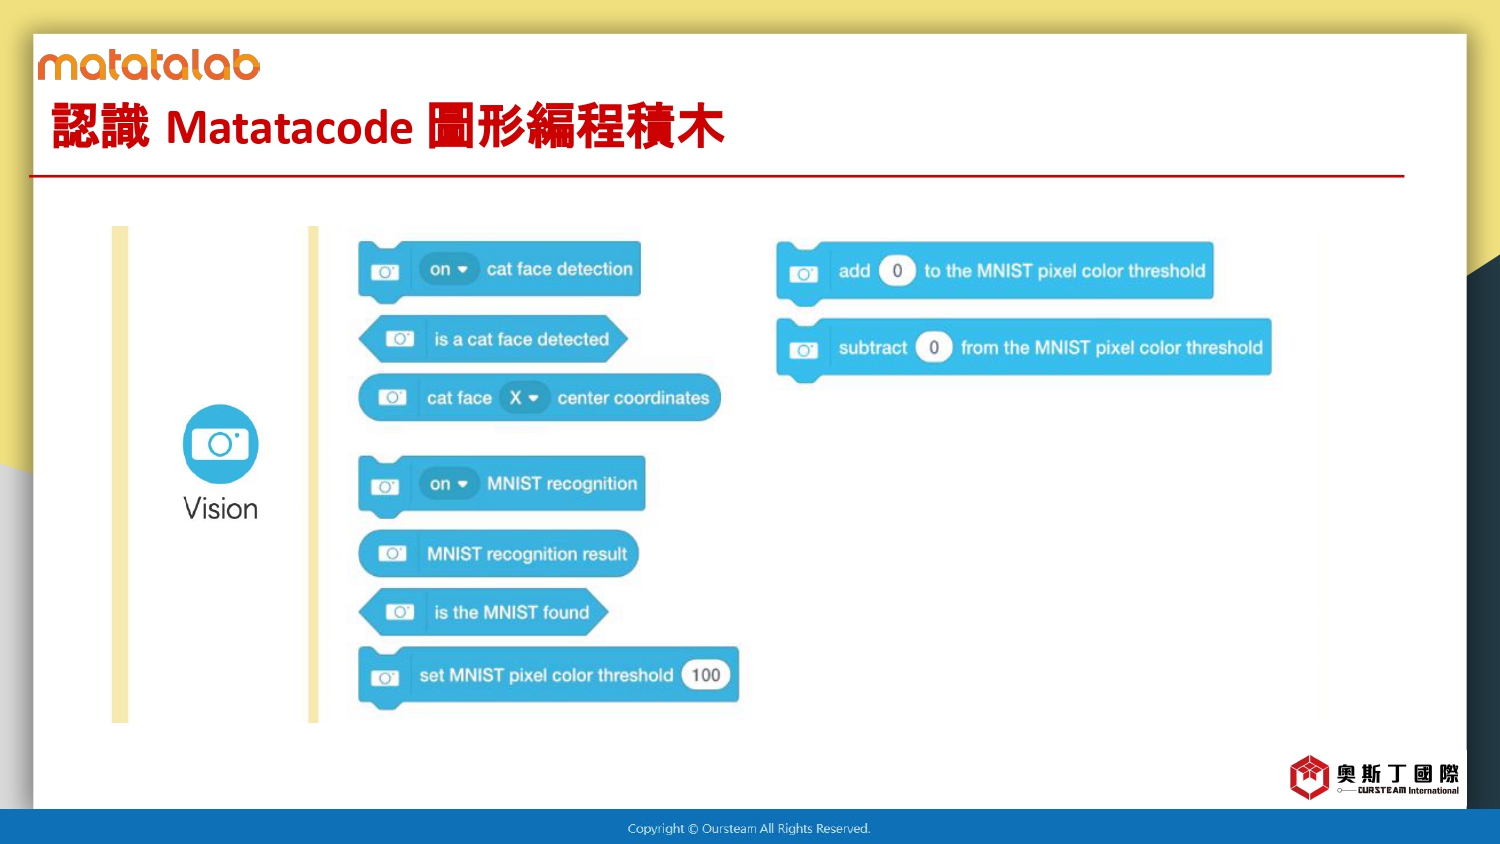Click camera icon on subtract-from-threshold block
1500x844 pixels.
(x=804, y=351)
